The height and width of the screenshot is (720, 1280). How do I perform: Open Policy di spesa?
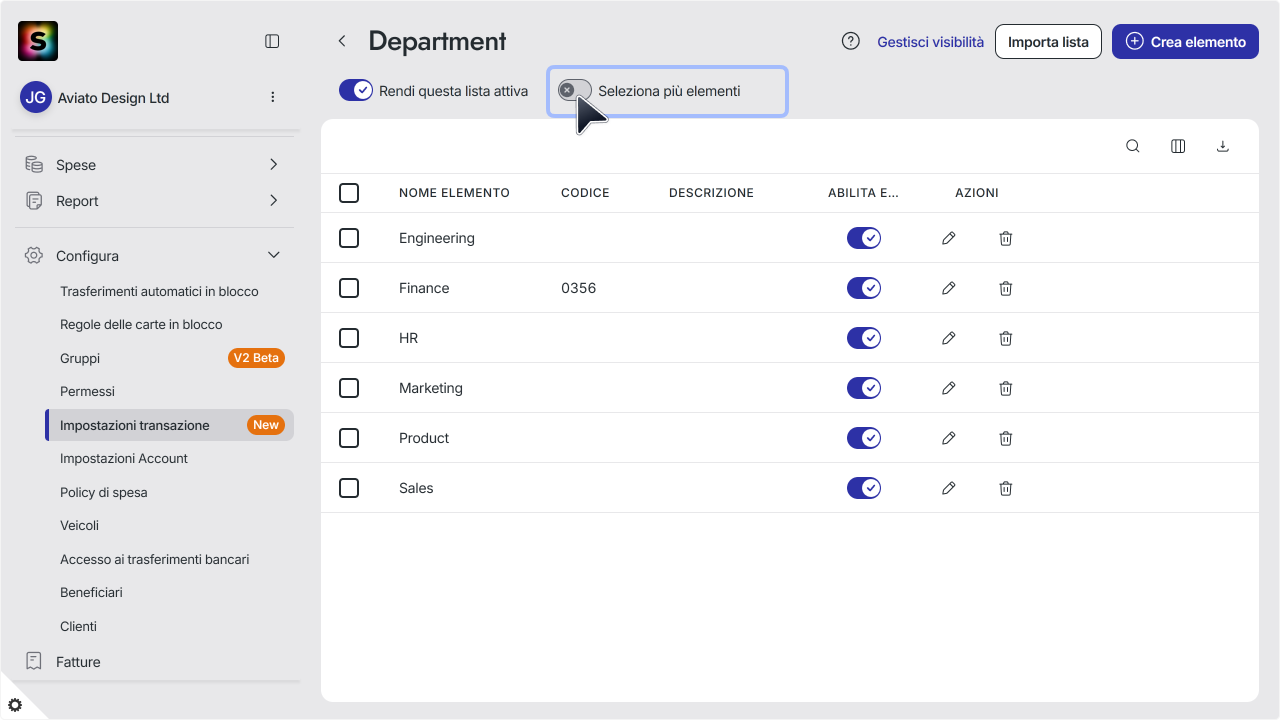(104, 492)
